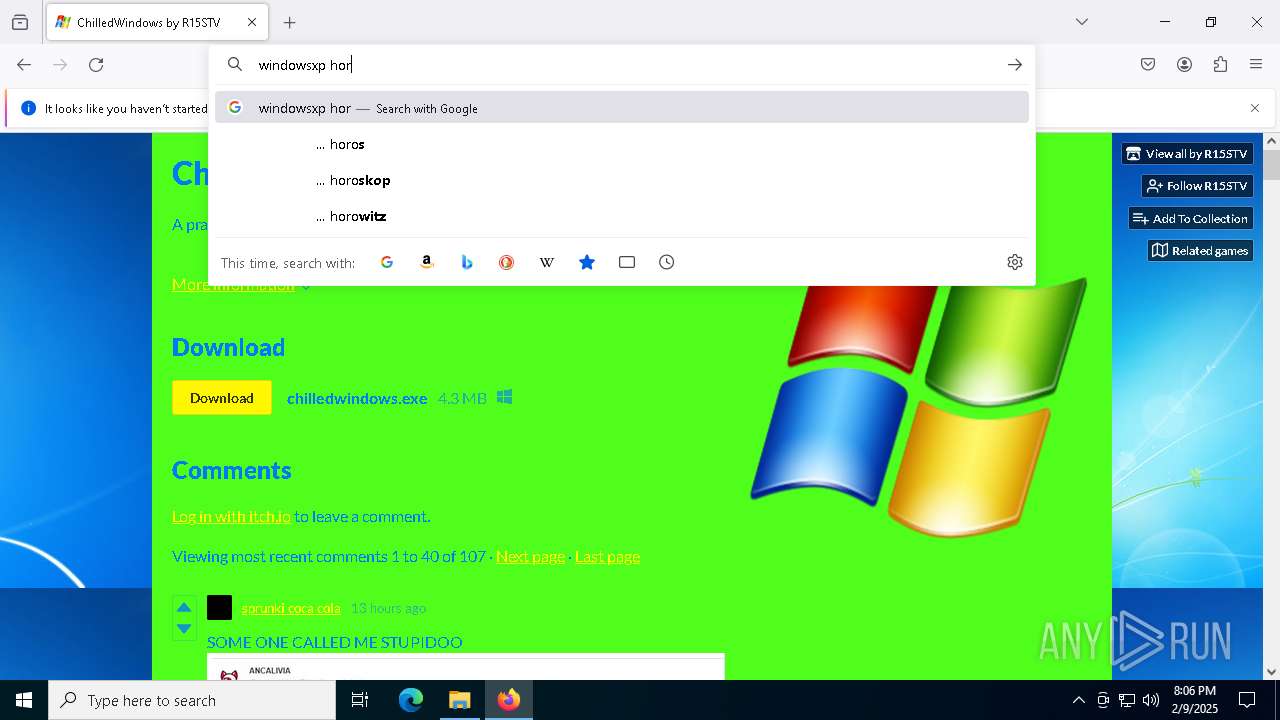The width and height of the screenshot is (1280, 720).
Task: Open the list all tabs chevron
Action: 1082,22
